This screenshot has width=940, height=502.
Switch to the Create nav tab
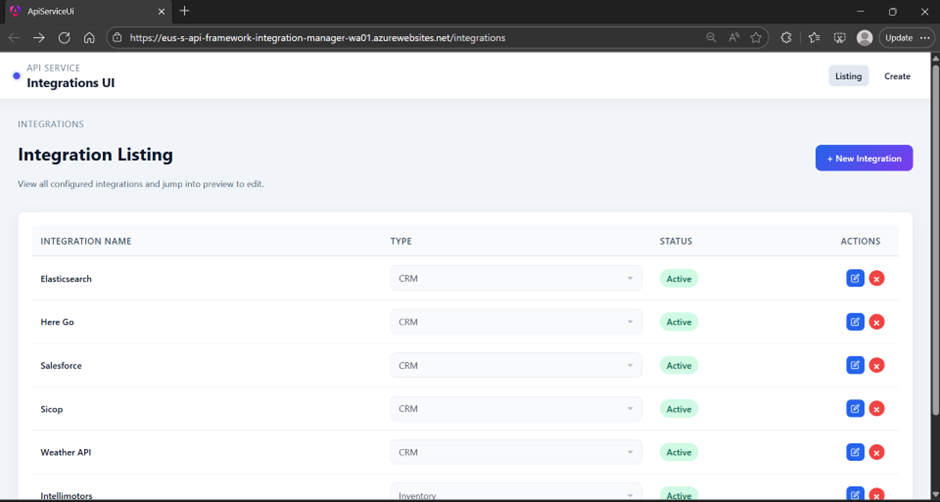(897, 76)
